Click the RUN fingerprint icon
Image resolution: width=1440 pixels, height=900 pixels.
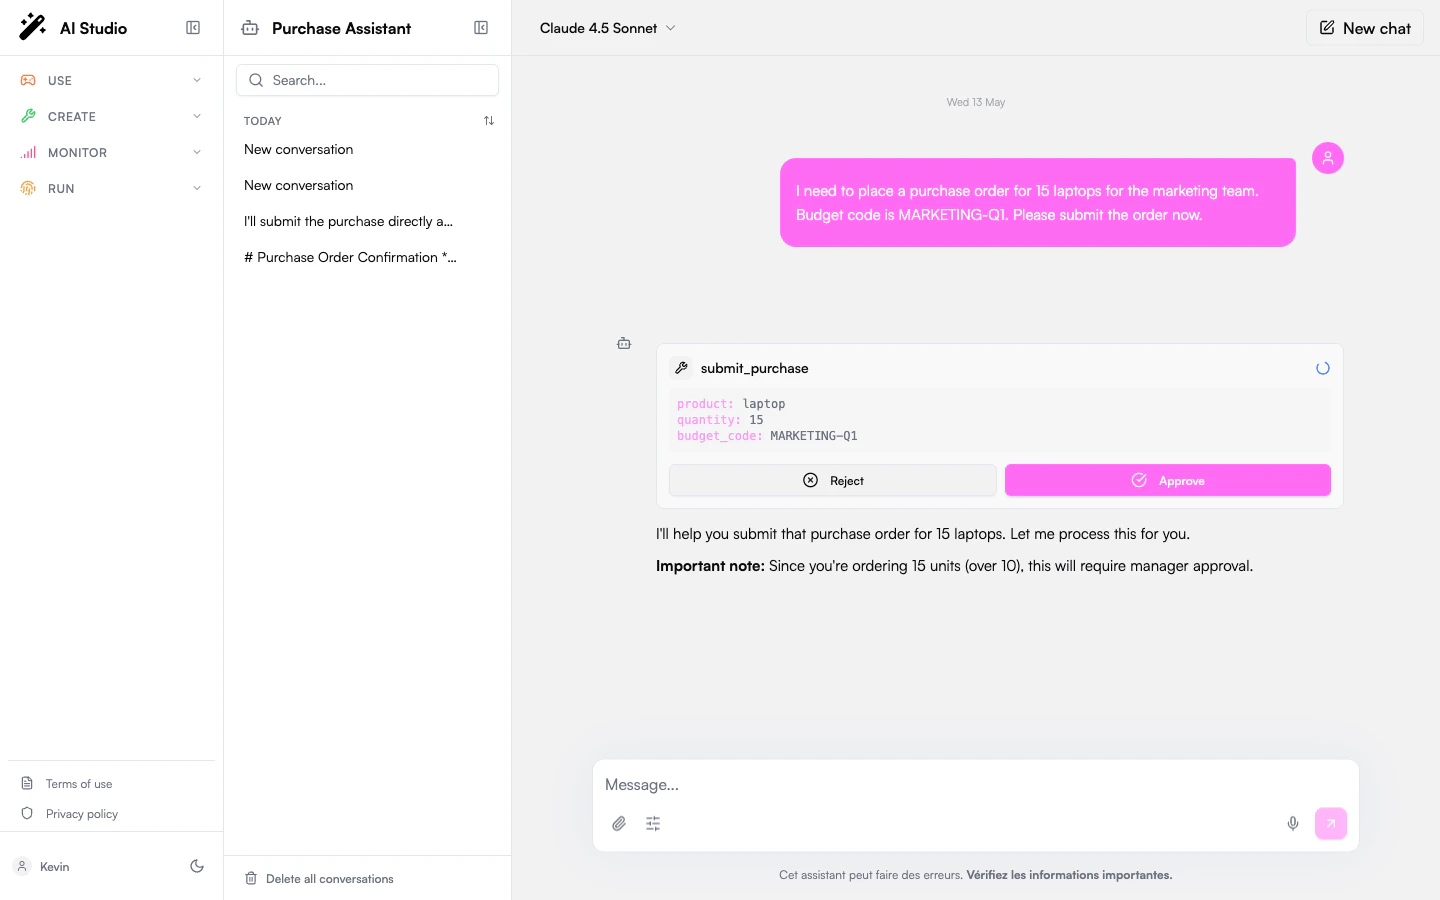pos(28,188)
